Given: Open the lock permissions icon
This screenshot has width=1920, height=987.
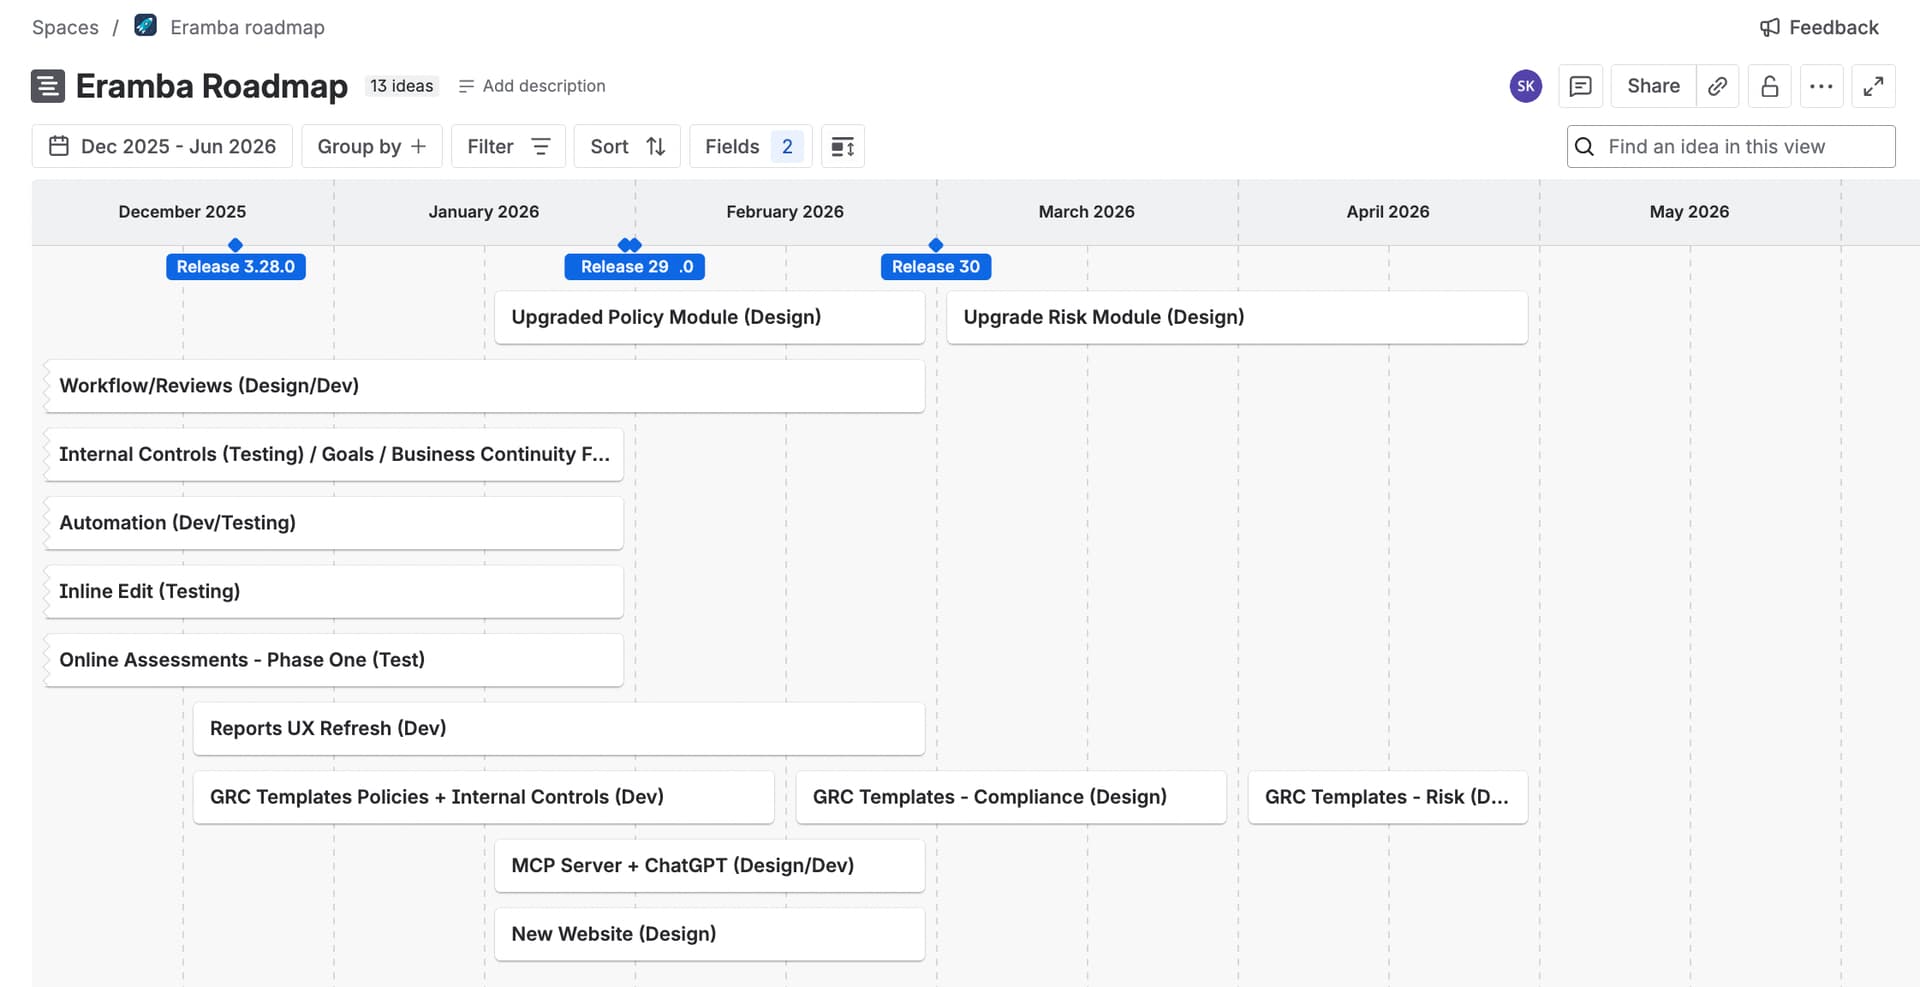Looking at the screenshot, I should 1769,86.
